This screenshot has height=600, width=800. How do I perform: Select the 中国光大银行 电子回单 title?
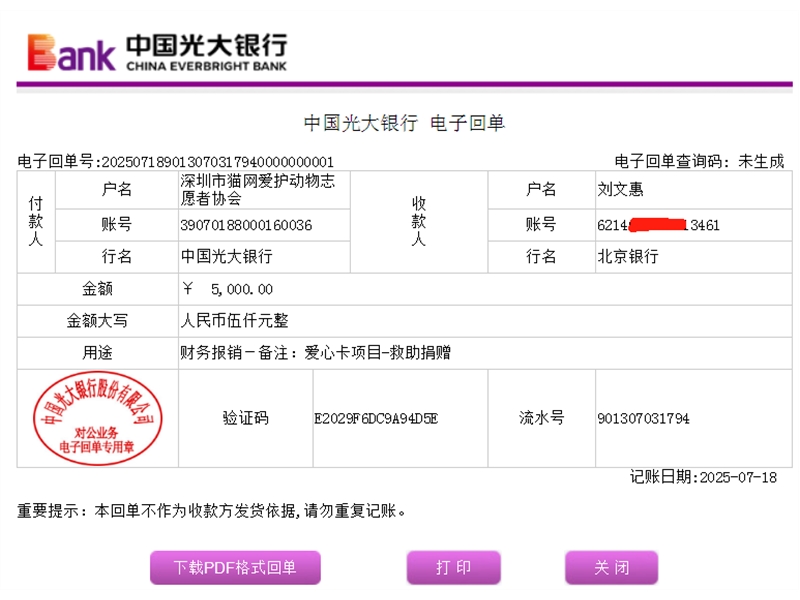click(x=404, y=123)
